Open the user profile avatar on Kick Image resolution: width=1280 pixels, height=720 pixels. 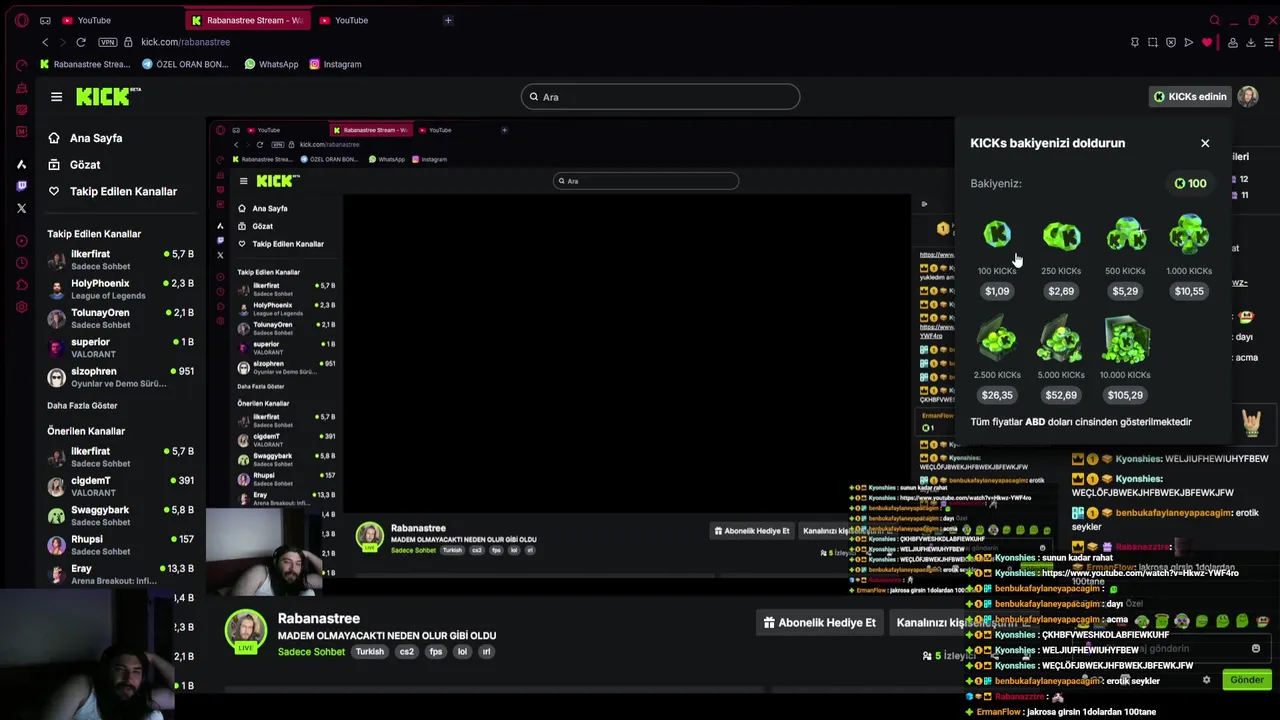tap(1248, 96)
